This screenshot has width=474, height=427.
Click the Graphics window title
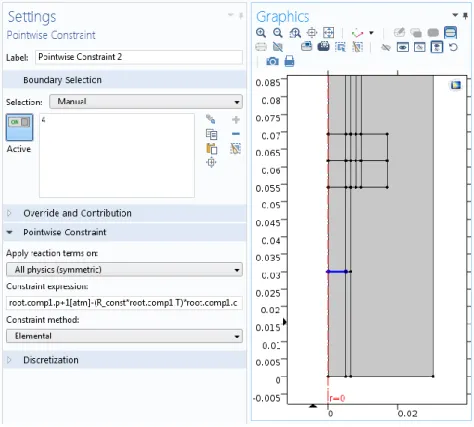(x=283, y=17)
